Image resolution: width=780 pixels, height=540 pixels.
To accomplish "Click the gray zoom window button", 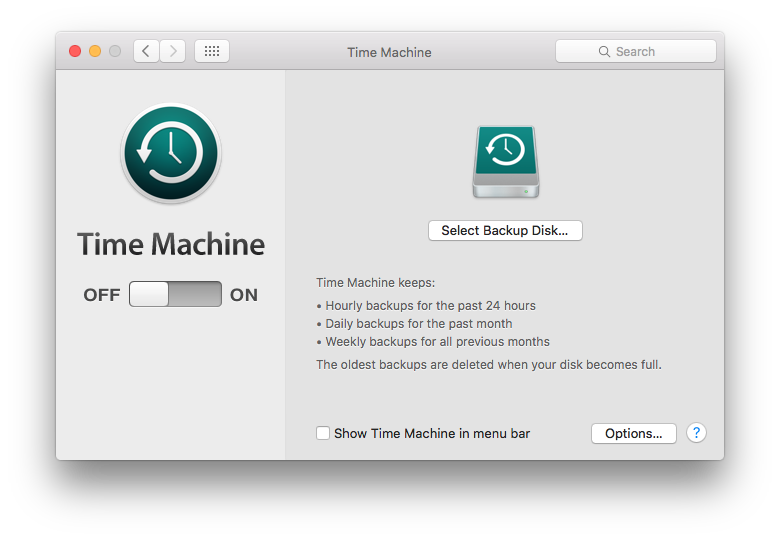I will click(115, 51).
